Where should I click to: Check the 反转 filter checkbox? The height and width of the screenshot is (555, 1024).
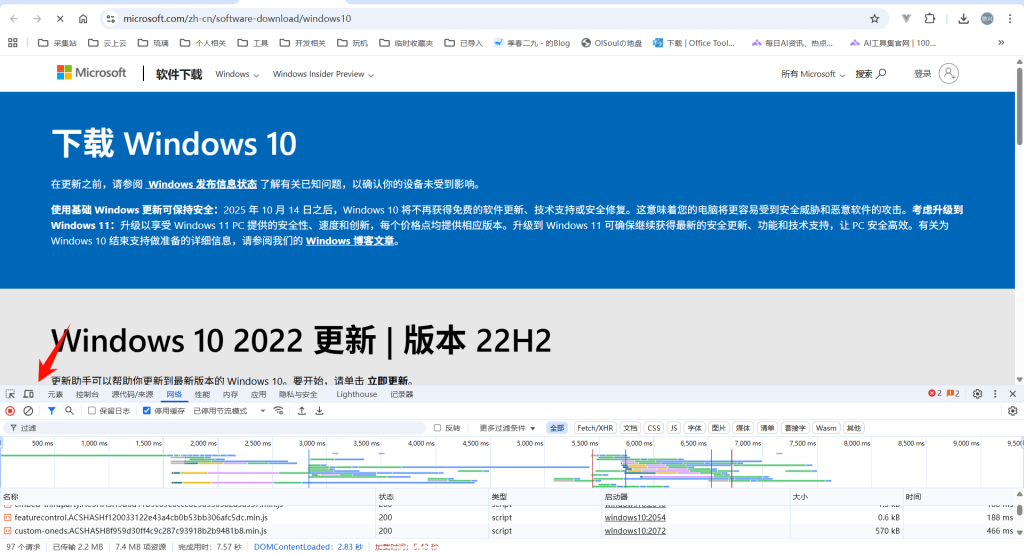click(438, 428)
